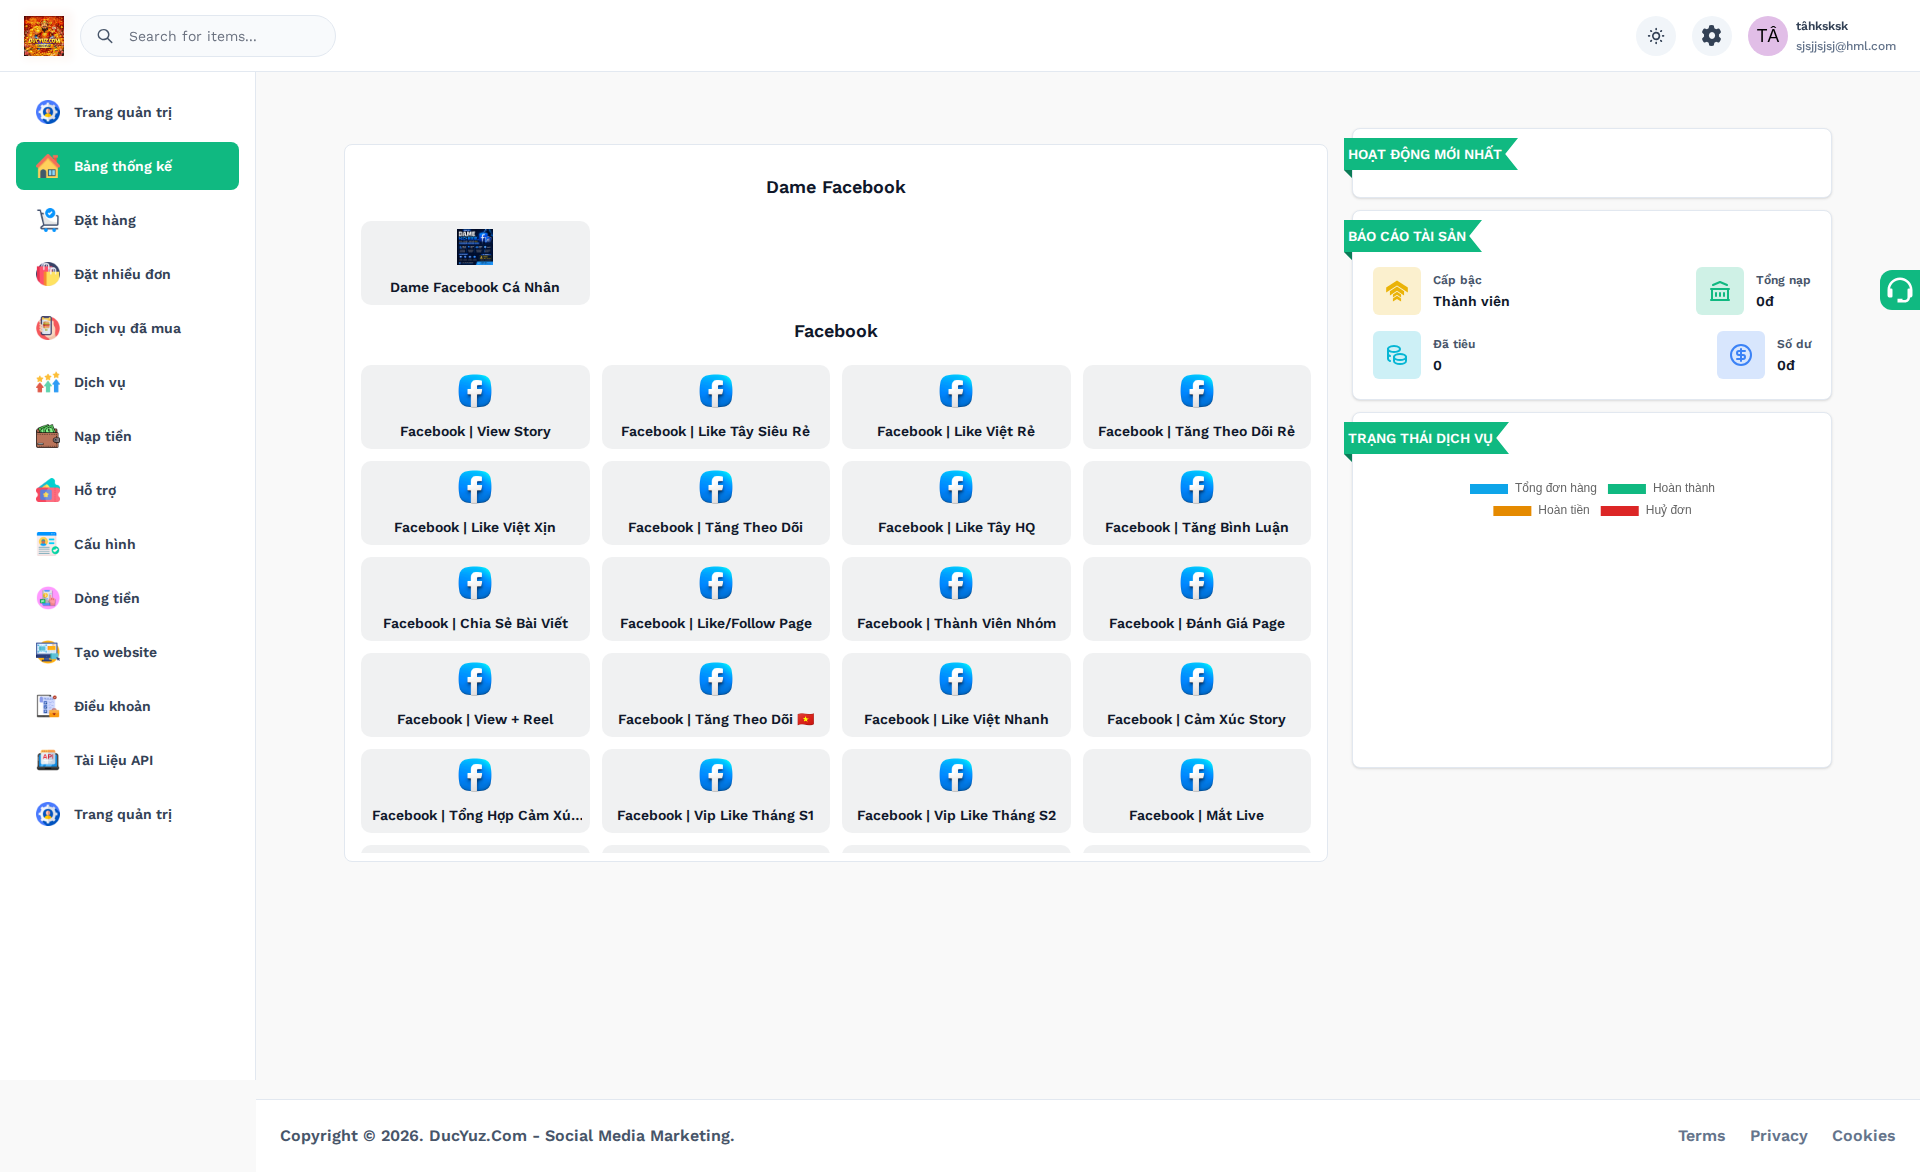The width and height of the screenshot is (1920, 1172).
Task: Click the bottom Trang quản trị icon
Action: pos(48,814)
